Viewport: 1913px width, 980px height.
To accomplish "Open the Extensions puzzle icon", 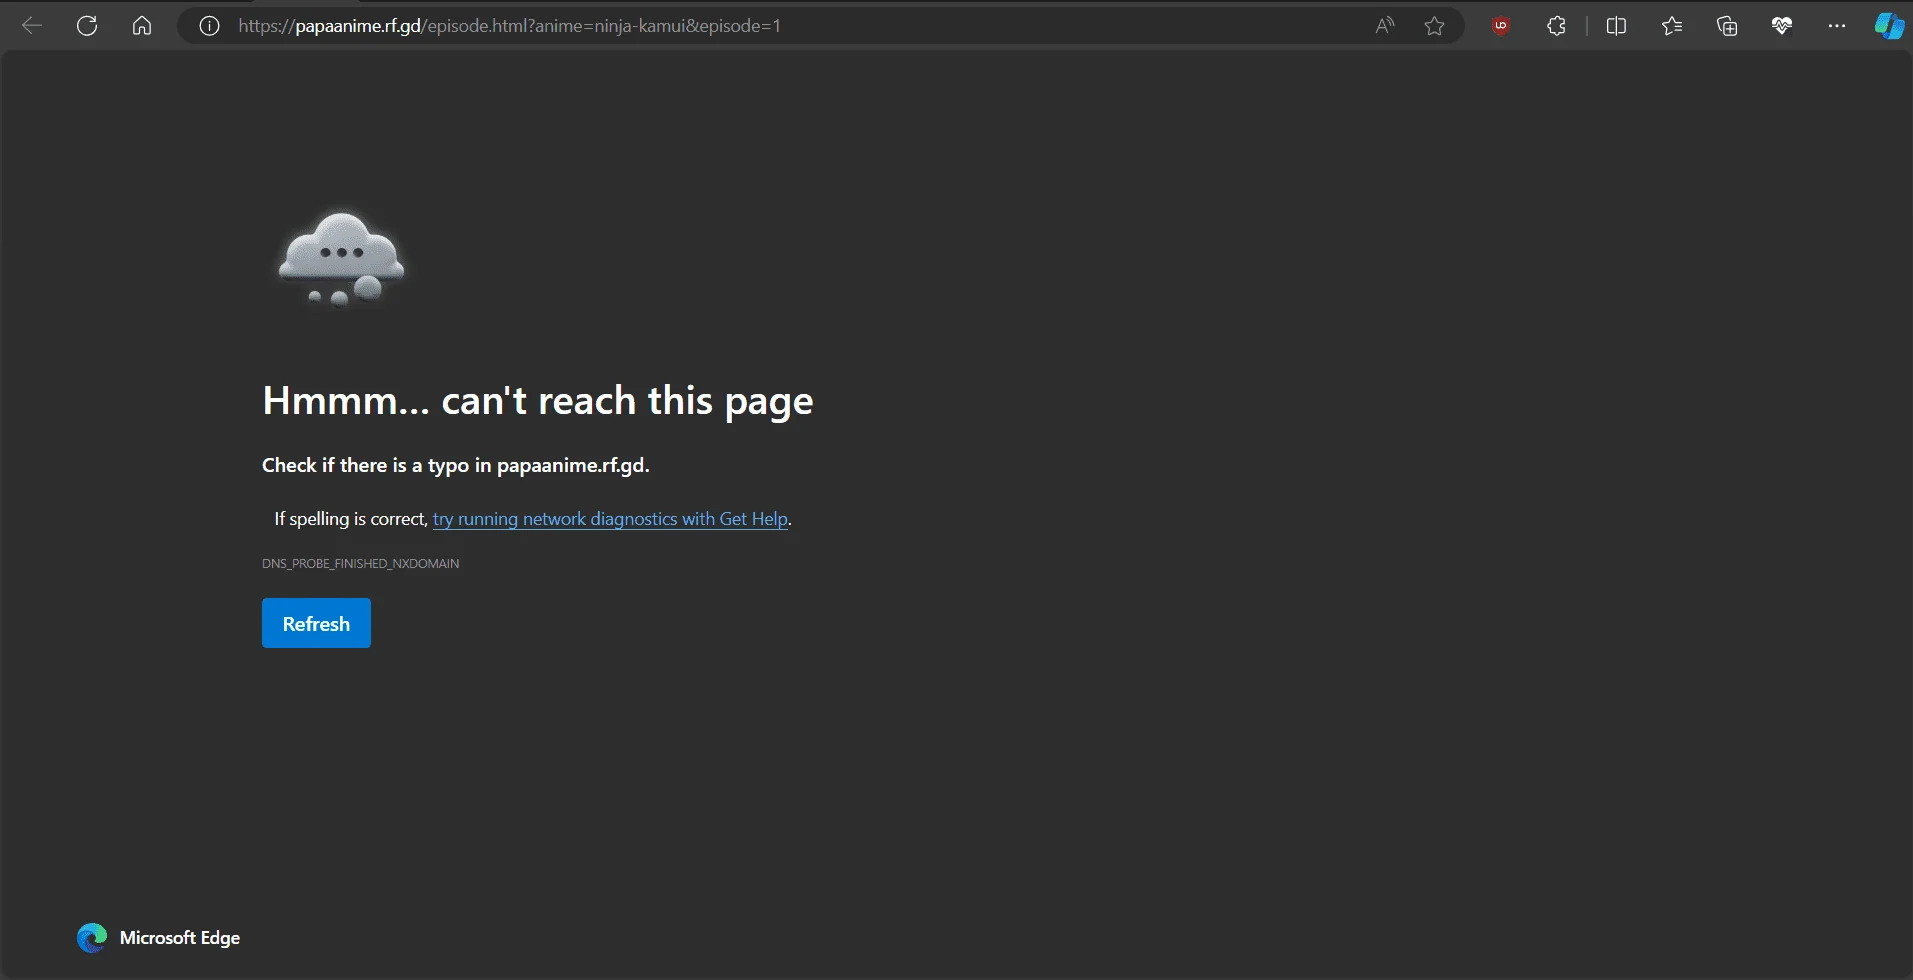I will pyautogui.click(x=1556, y=26).
